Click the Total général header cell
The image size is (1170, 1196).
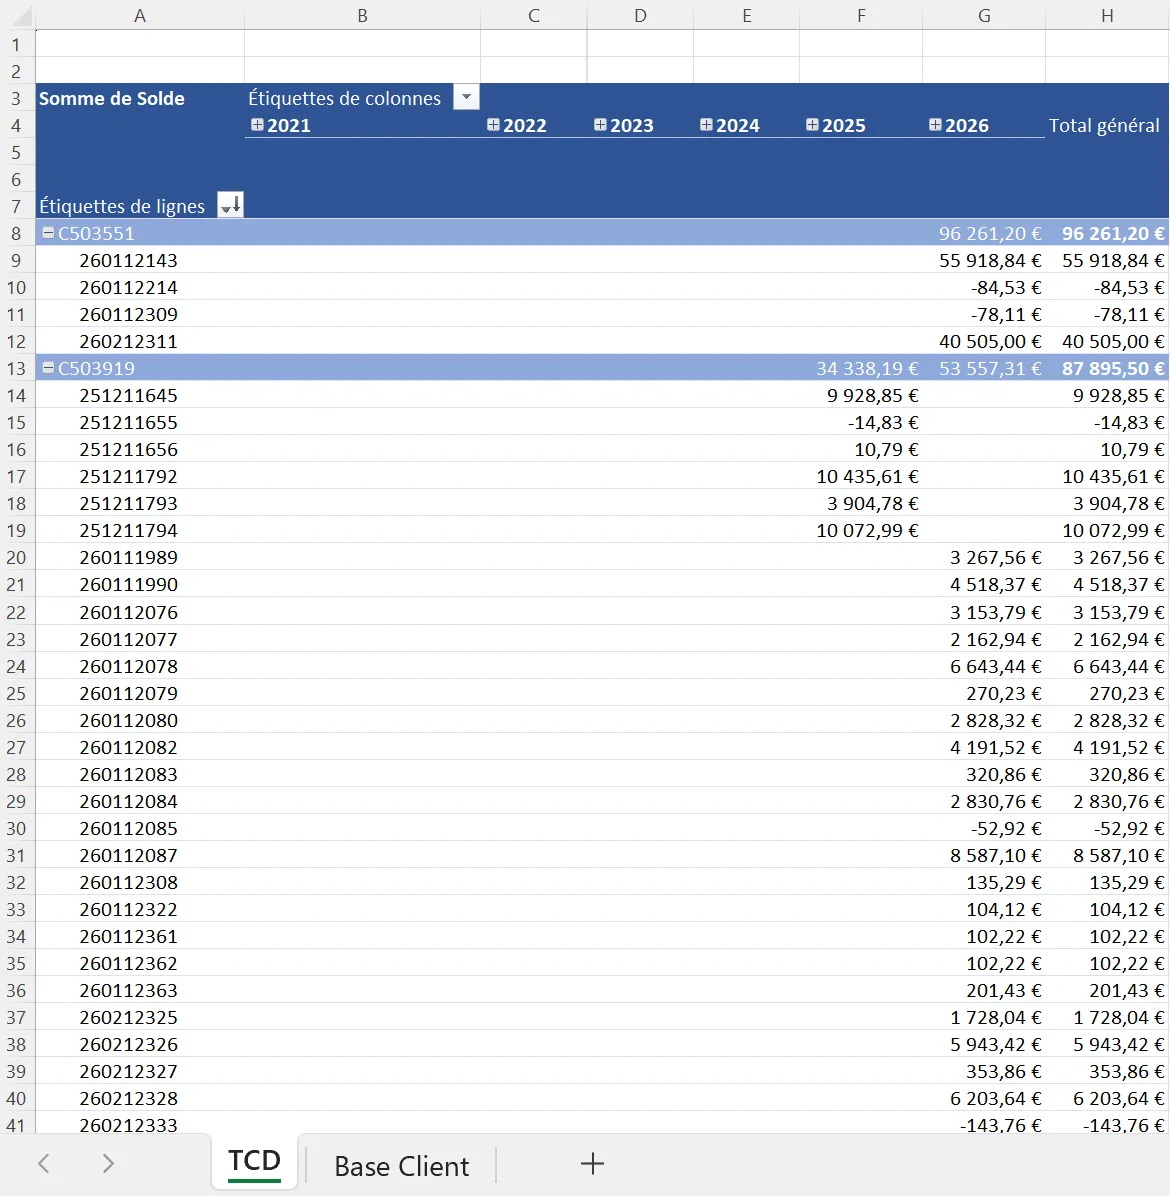click(1104, 124)
